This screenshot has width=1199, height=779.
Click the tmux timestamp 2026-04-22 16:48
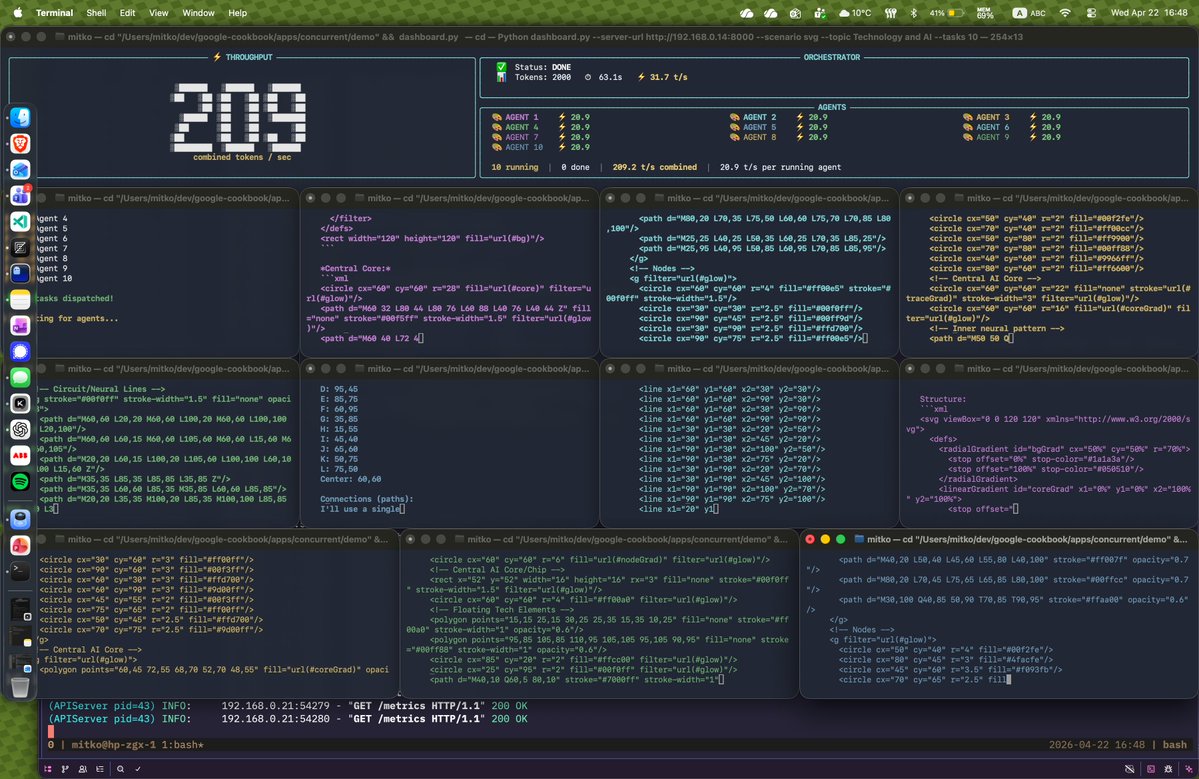pos(1097,745)
